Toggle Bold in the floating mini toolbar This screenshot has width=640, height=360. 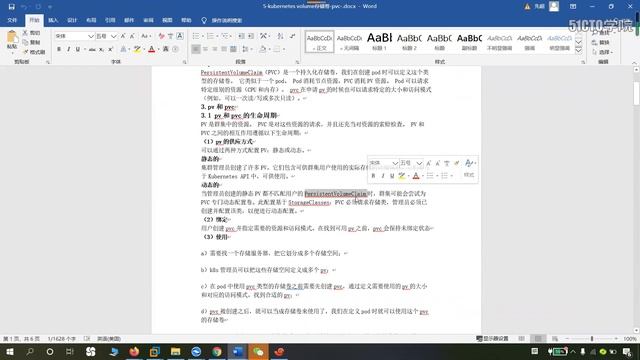[373, 176]
